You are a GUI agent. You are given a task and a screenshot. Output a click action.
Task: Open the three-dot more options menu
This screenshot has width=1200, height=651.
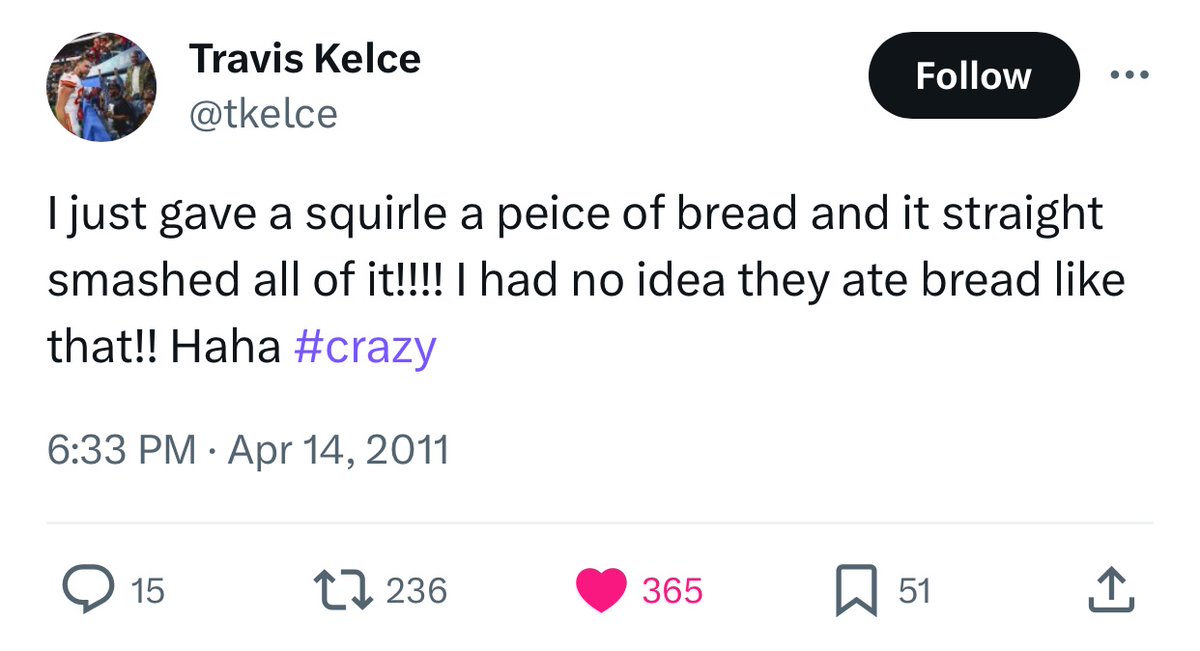tap(1130, 76)
